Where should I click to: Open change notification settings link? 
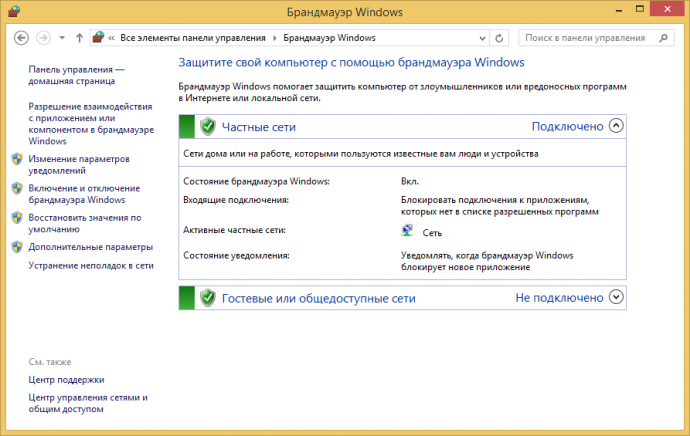tap(79, 165)
